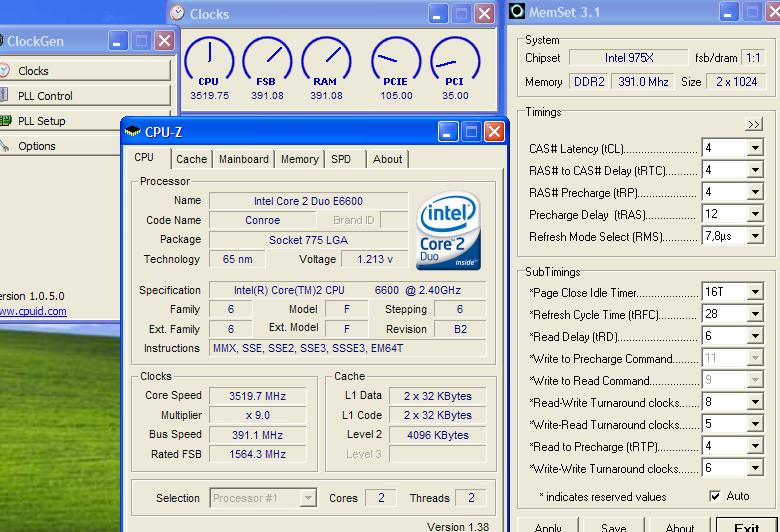This screenshot has height=532, width=780.
Task: Minimize the MemSet window
Action: click(x=728, y=12)
